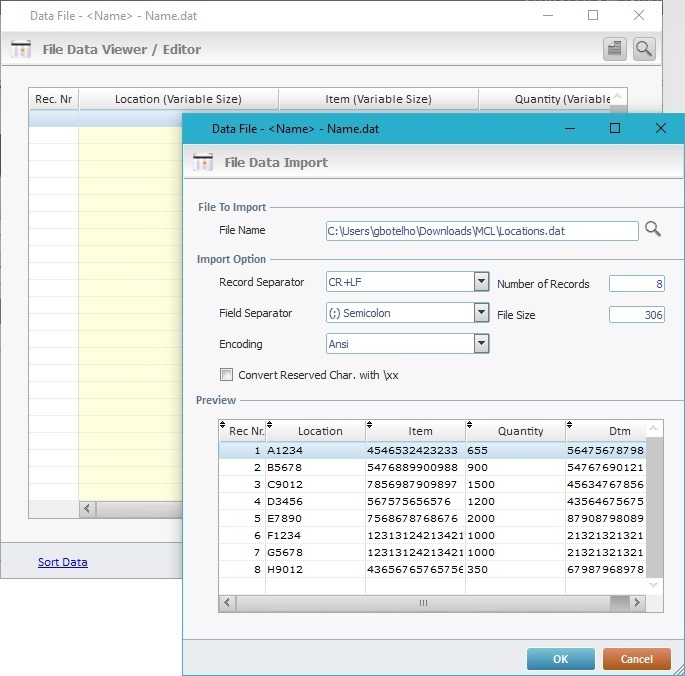
Task: Click sort arrows on Quantity column header
Action: click(471, 424)
